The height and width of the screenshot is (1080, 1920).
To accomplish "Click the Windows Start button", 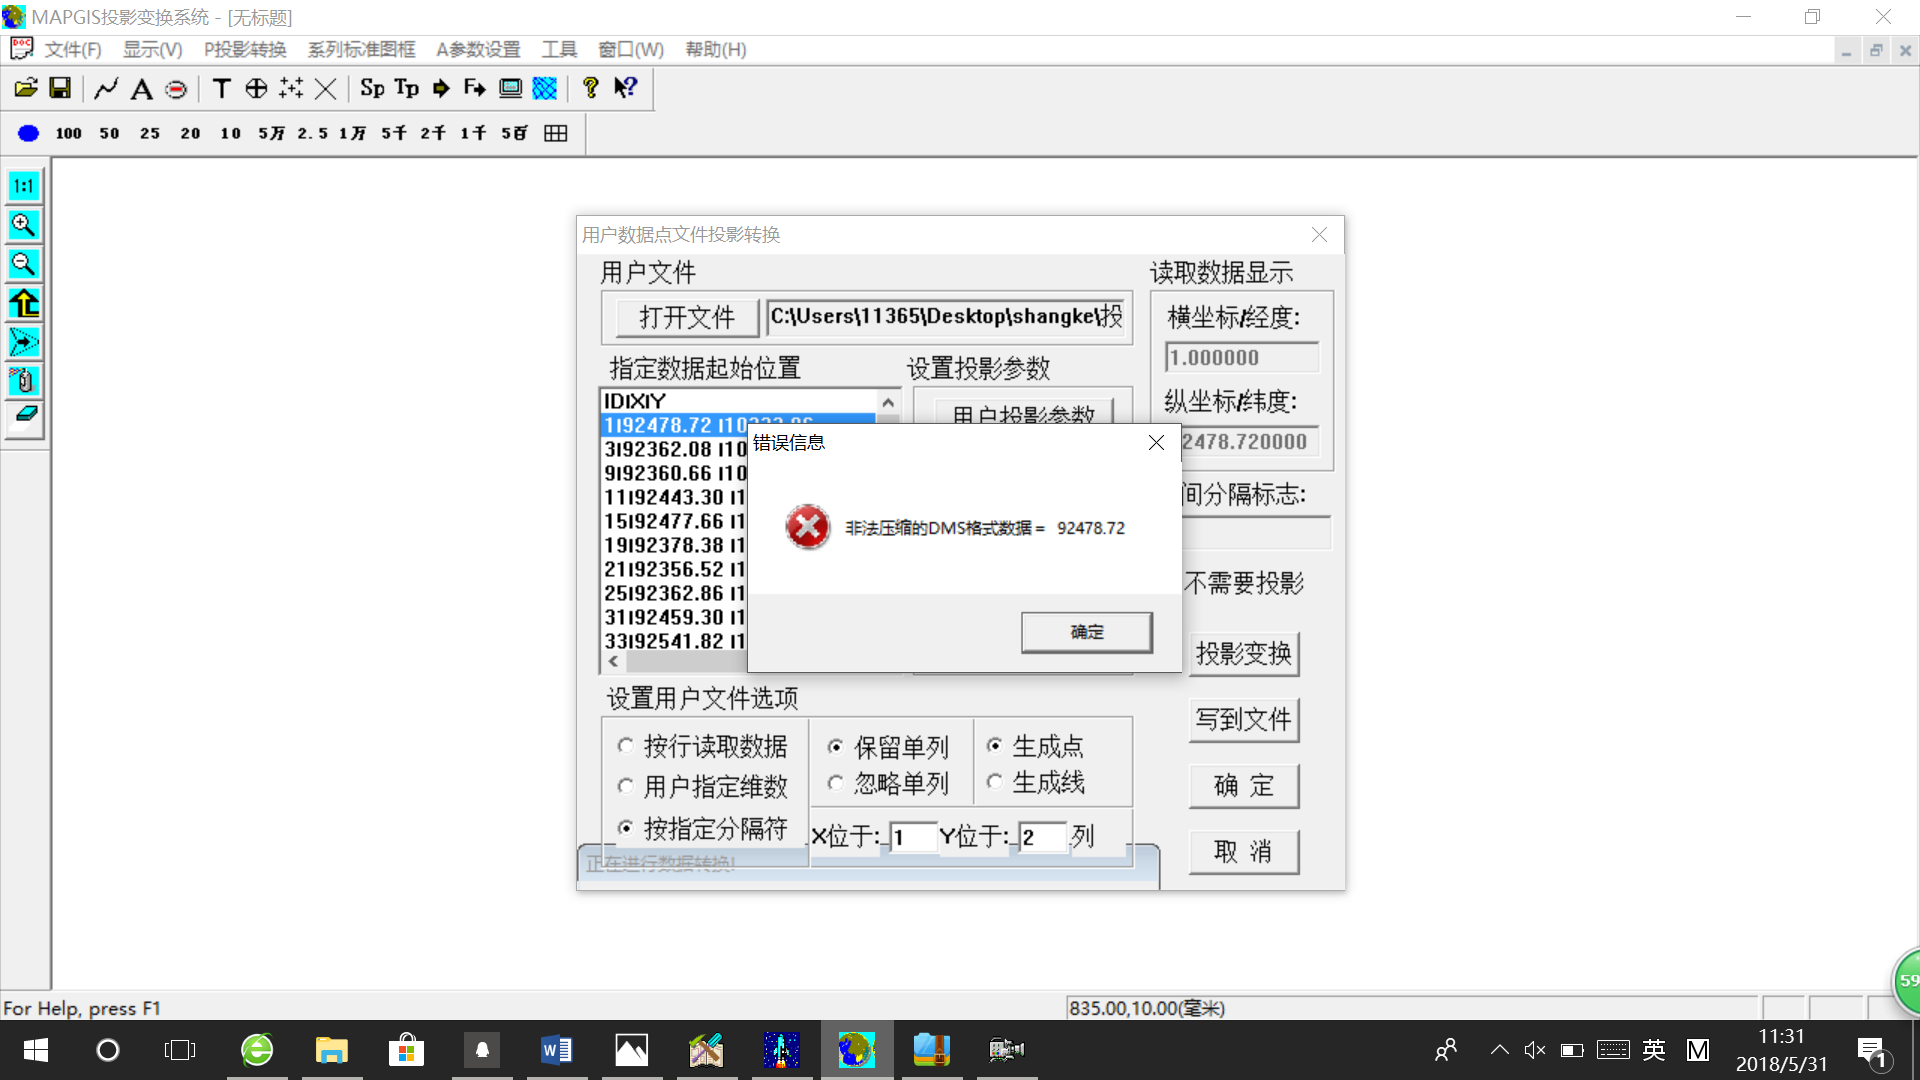I will click(35, 1050).
